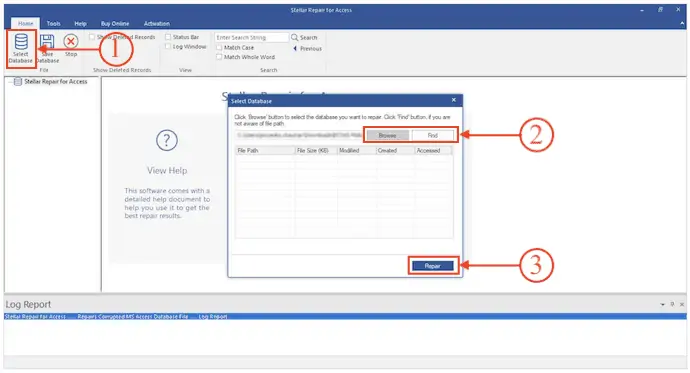The height and width of the screenshot is (373, 690).
Task: Click the database file path field
Action: (x=299, y=135)
